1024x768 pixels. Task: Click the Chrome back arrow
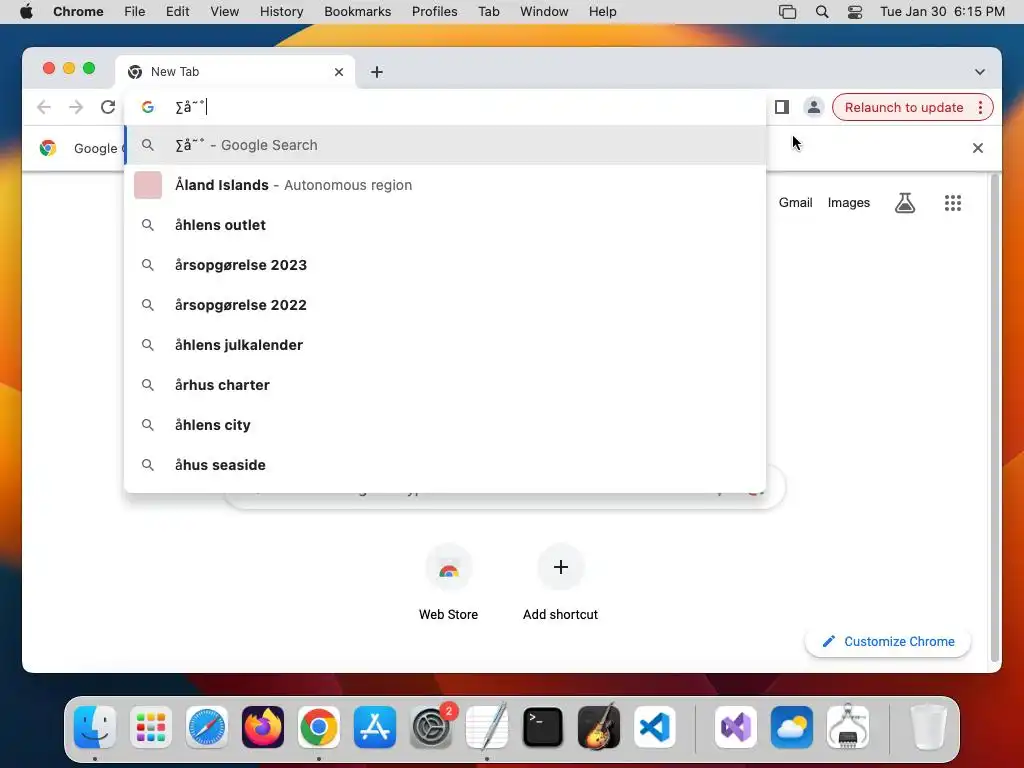[x=44, y=107]
